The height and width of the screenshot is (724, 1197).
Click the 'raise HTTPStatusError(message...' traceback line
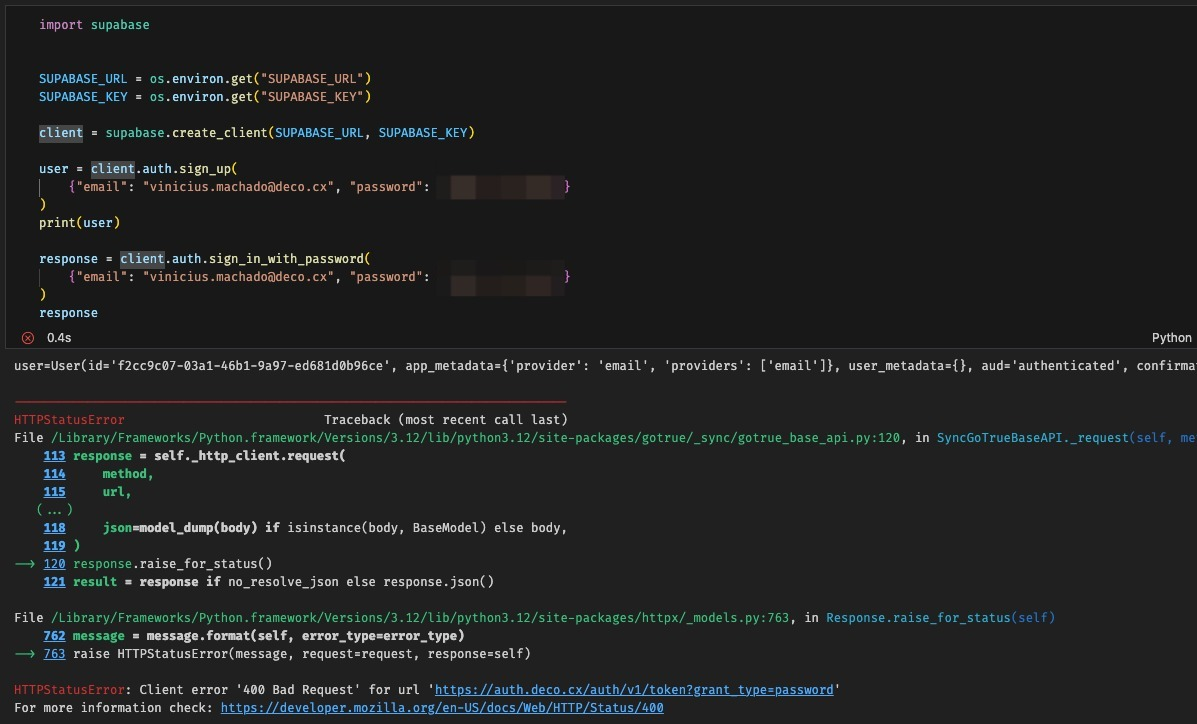point(302,654)
